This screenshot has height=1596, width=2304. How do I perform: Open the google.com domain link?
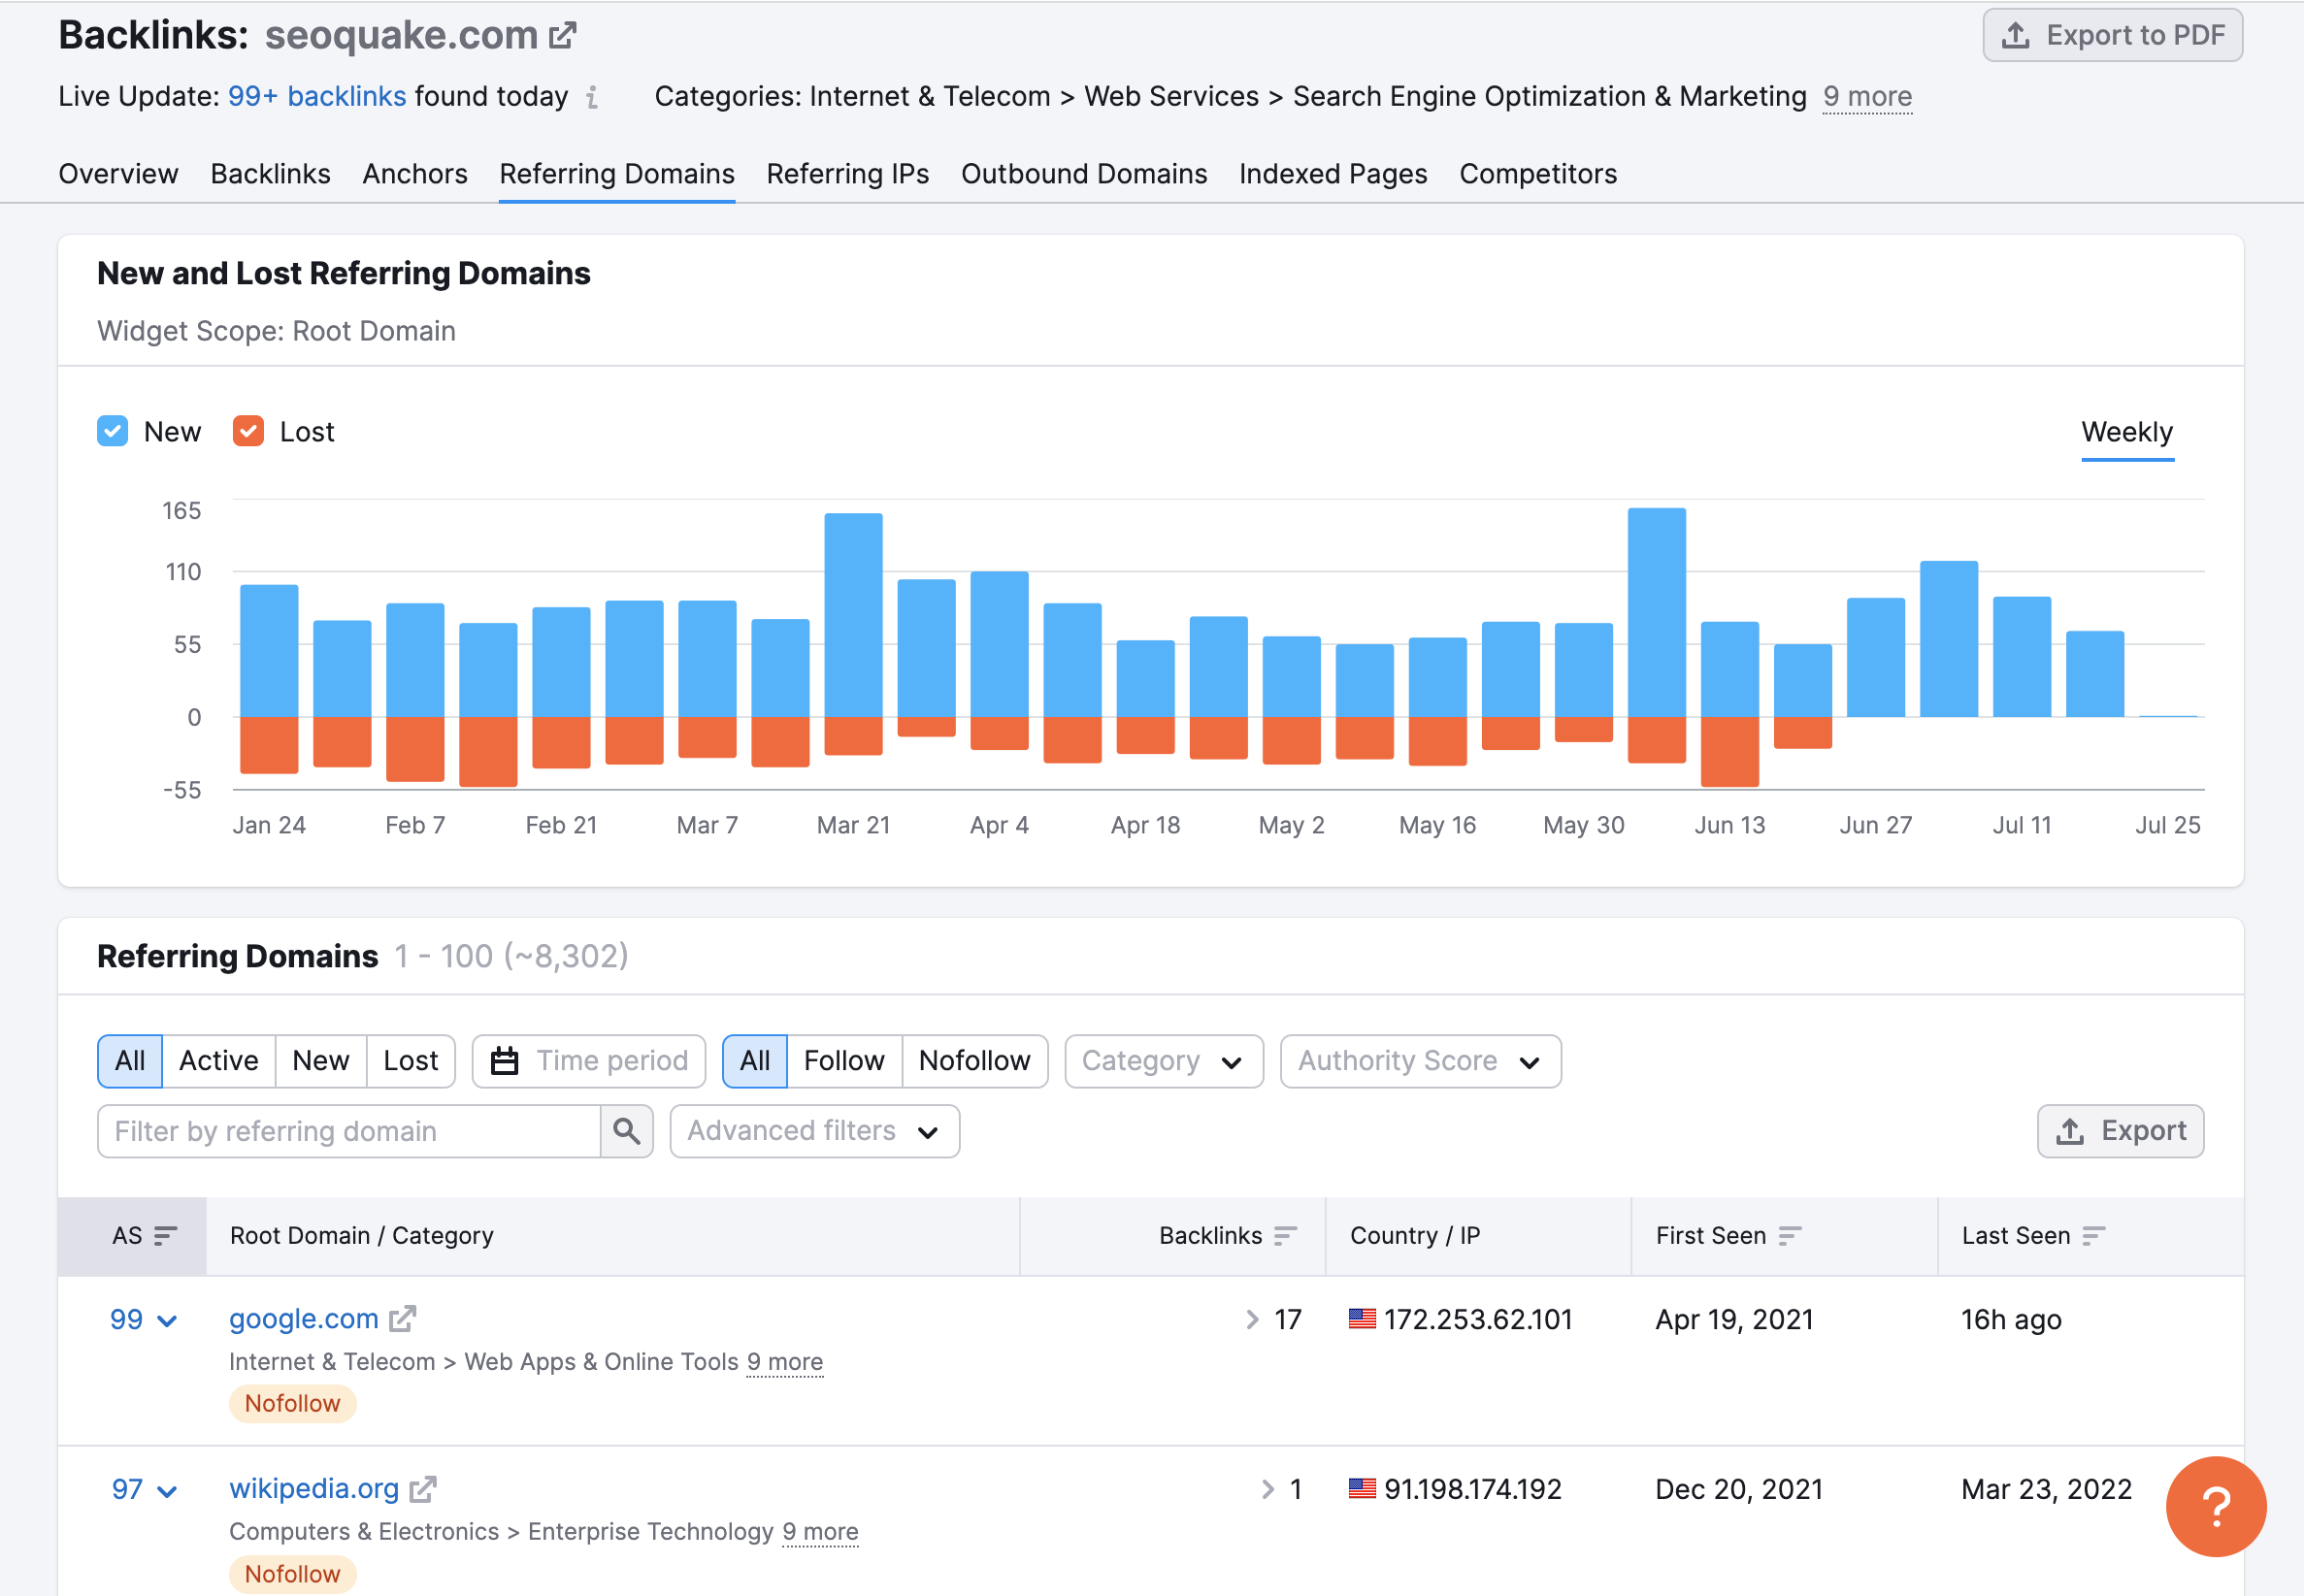pos(304,1320)
